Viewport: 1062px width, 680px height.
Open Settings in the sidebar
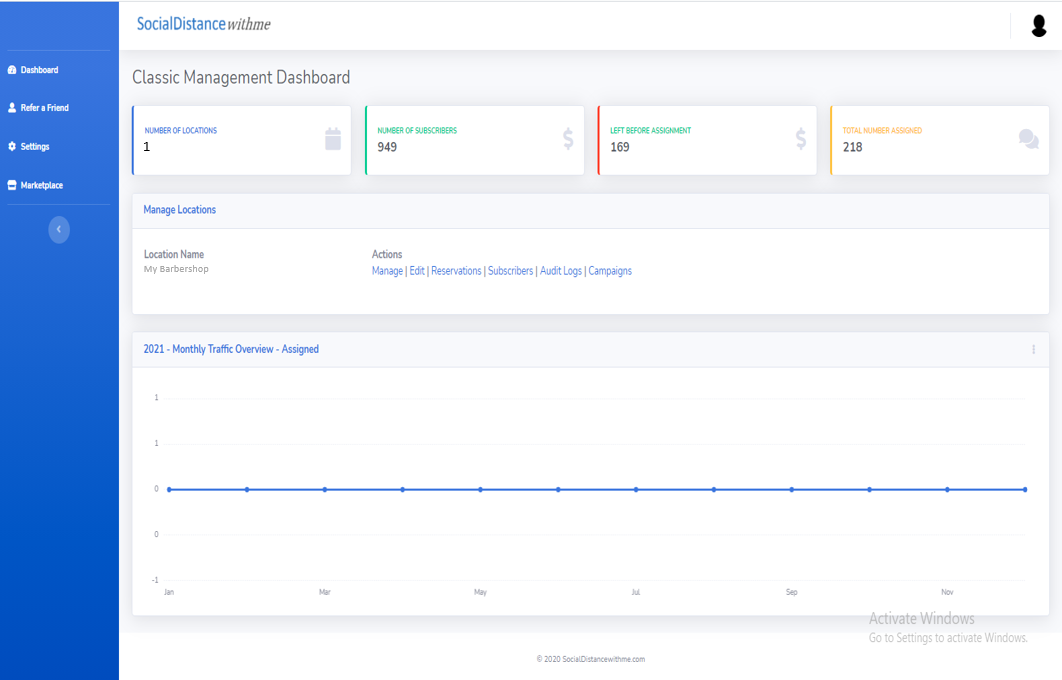click(34, 147)
